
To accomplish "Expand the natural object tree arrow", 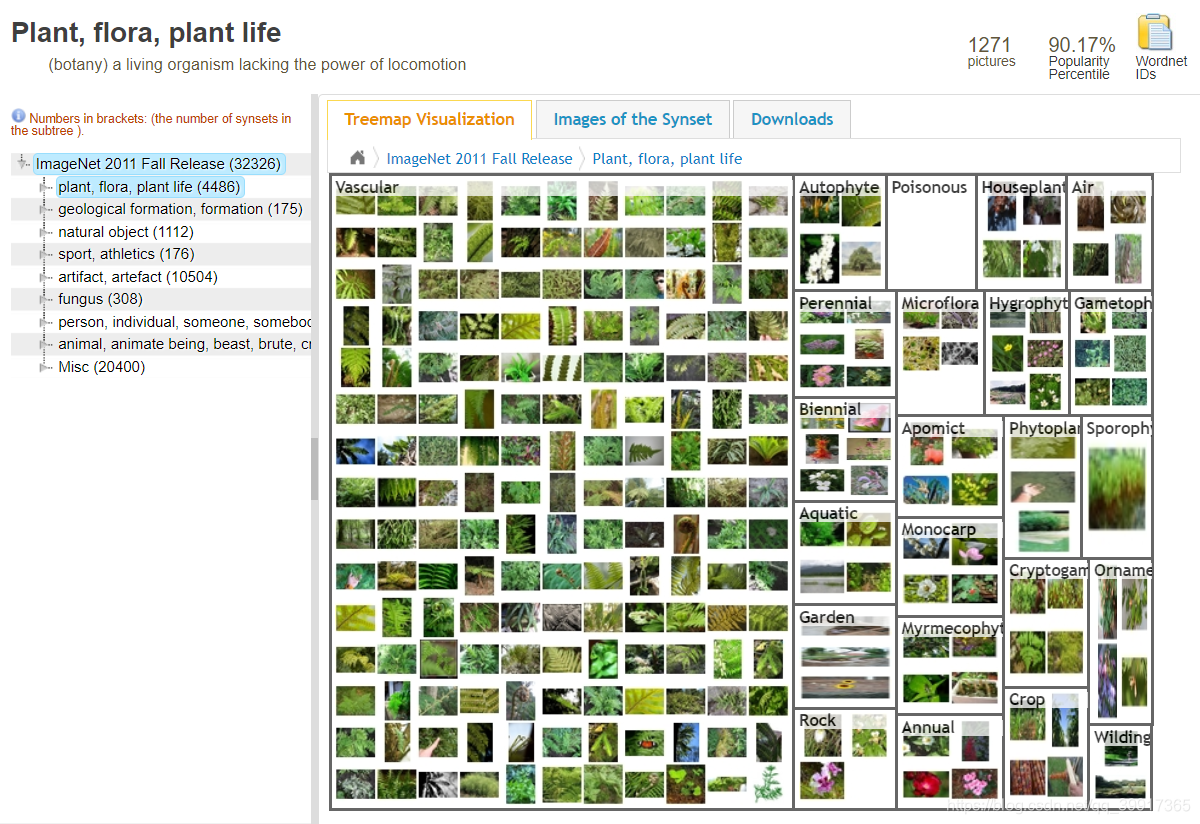I will (x=45, y=232).
